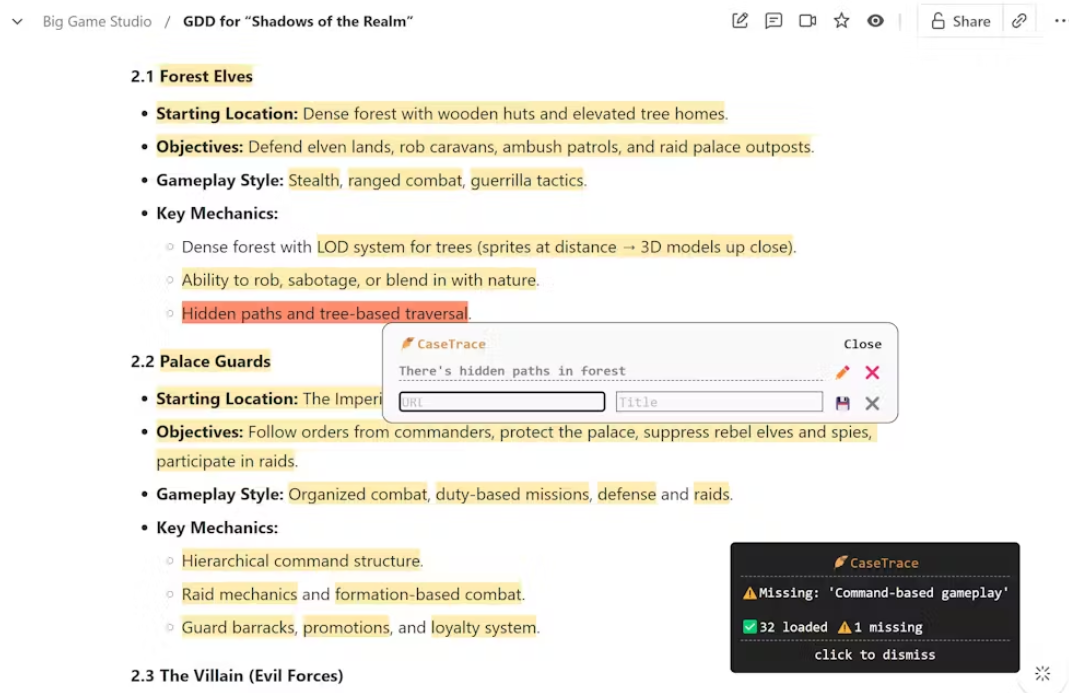
Task: Click the sparkle icon at bottom right
Action: coord(1042,674)
